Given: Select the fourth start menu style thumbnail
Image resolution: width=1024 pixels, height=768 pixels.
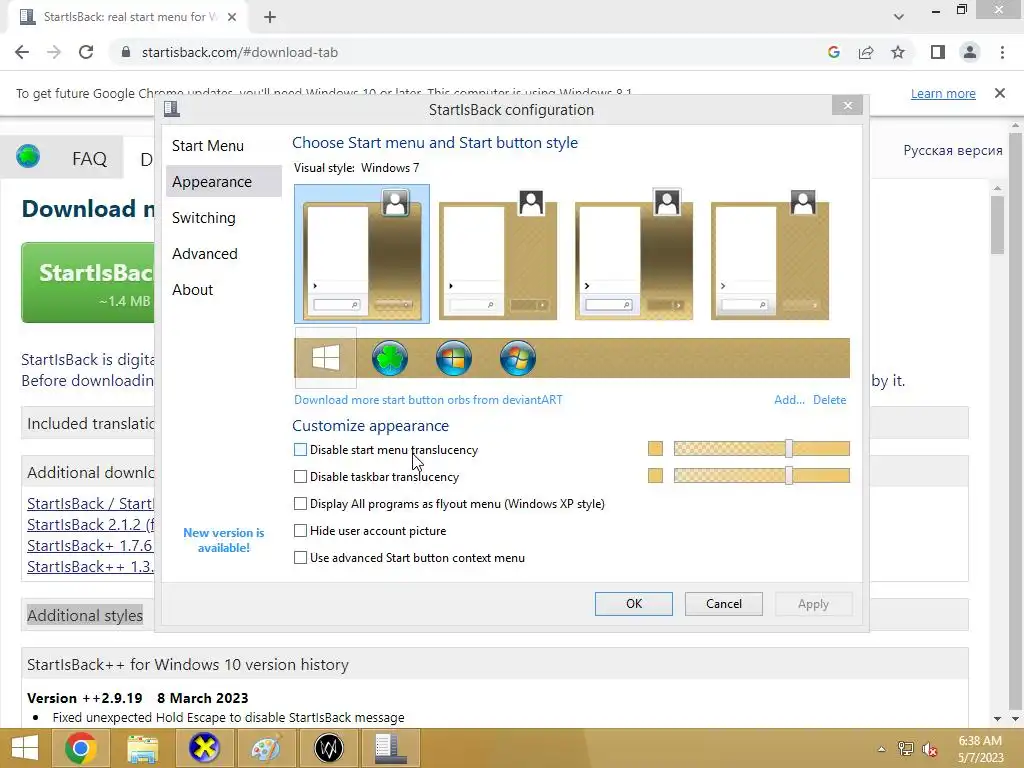Looking at the screenshot, I should 770,254.
